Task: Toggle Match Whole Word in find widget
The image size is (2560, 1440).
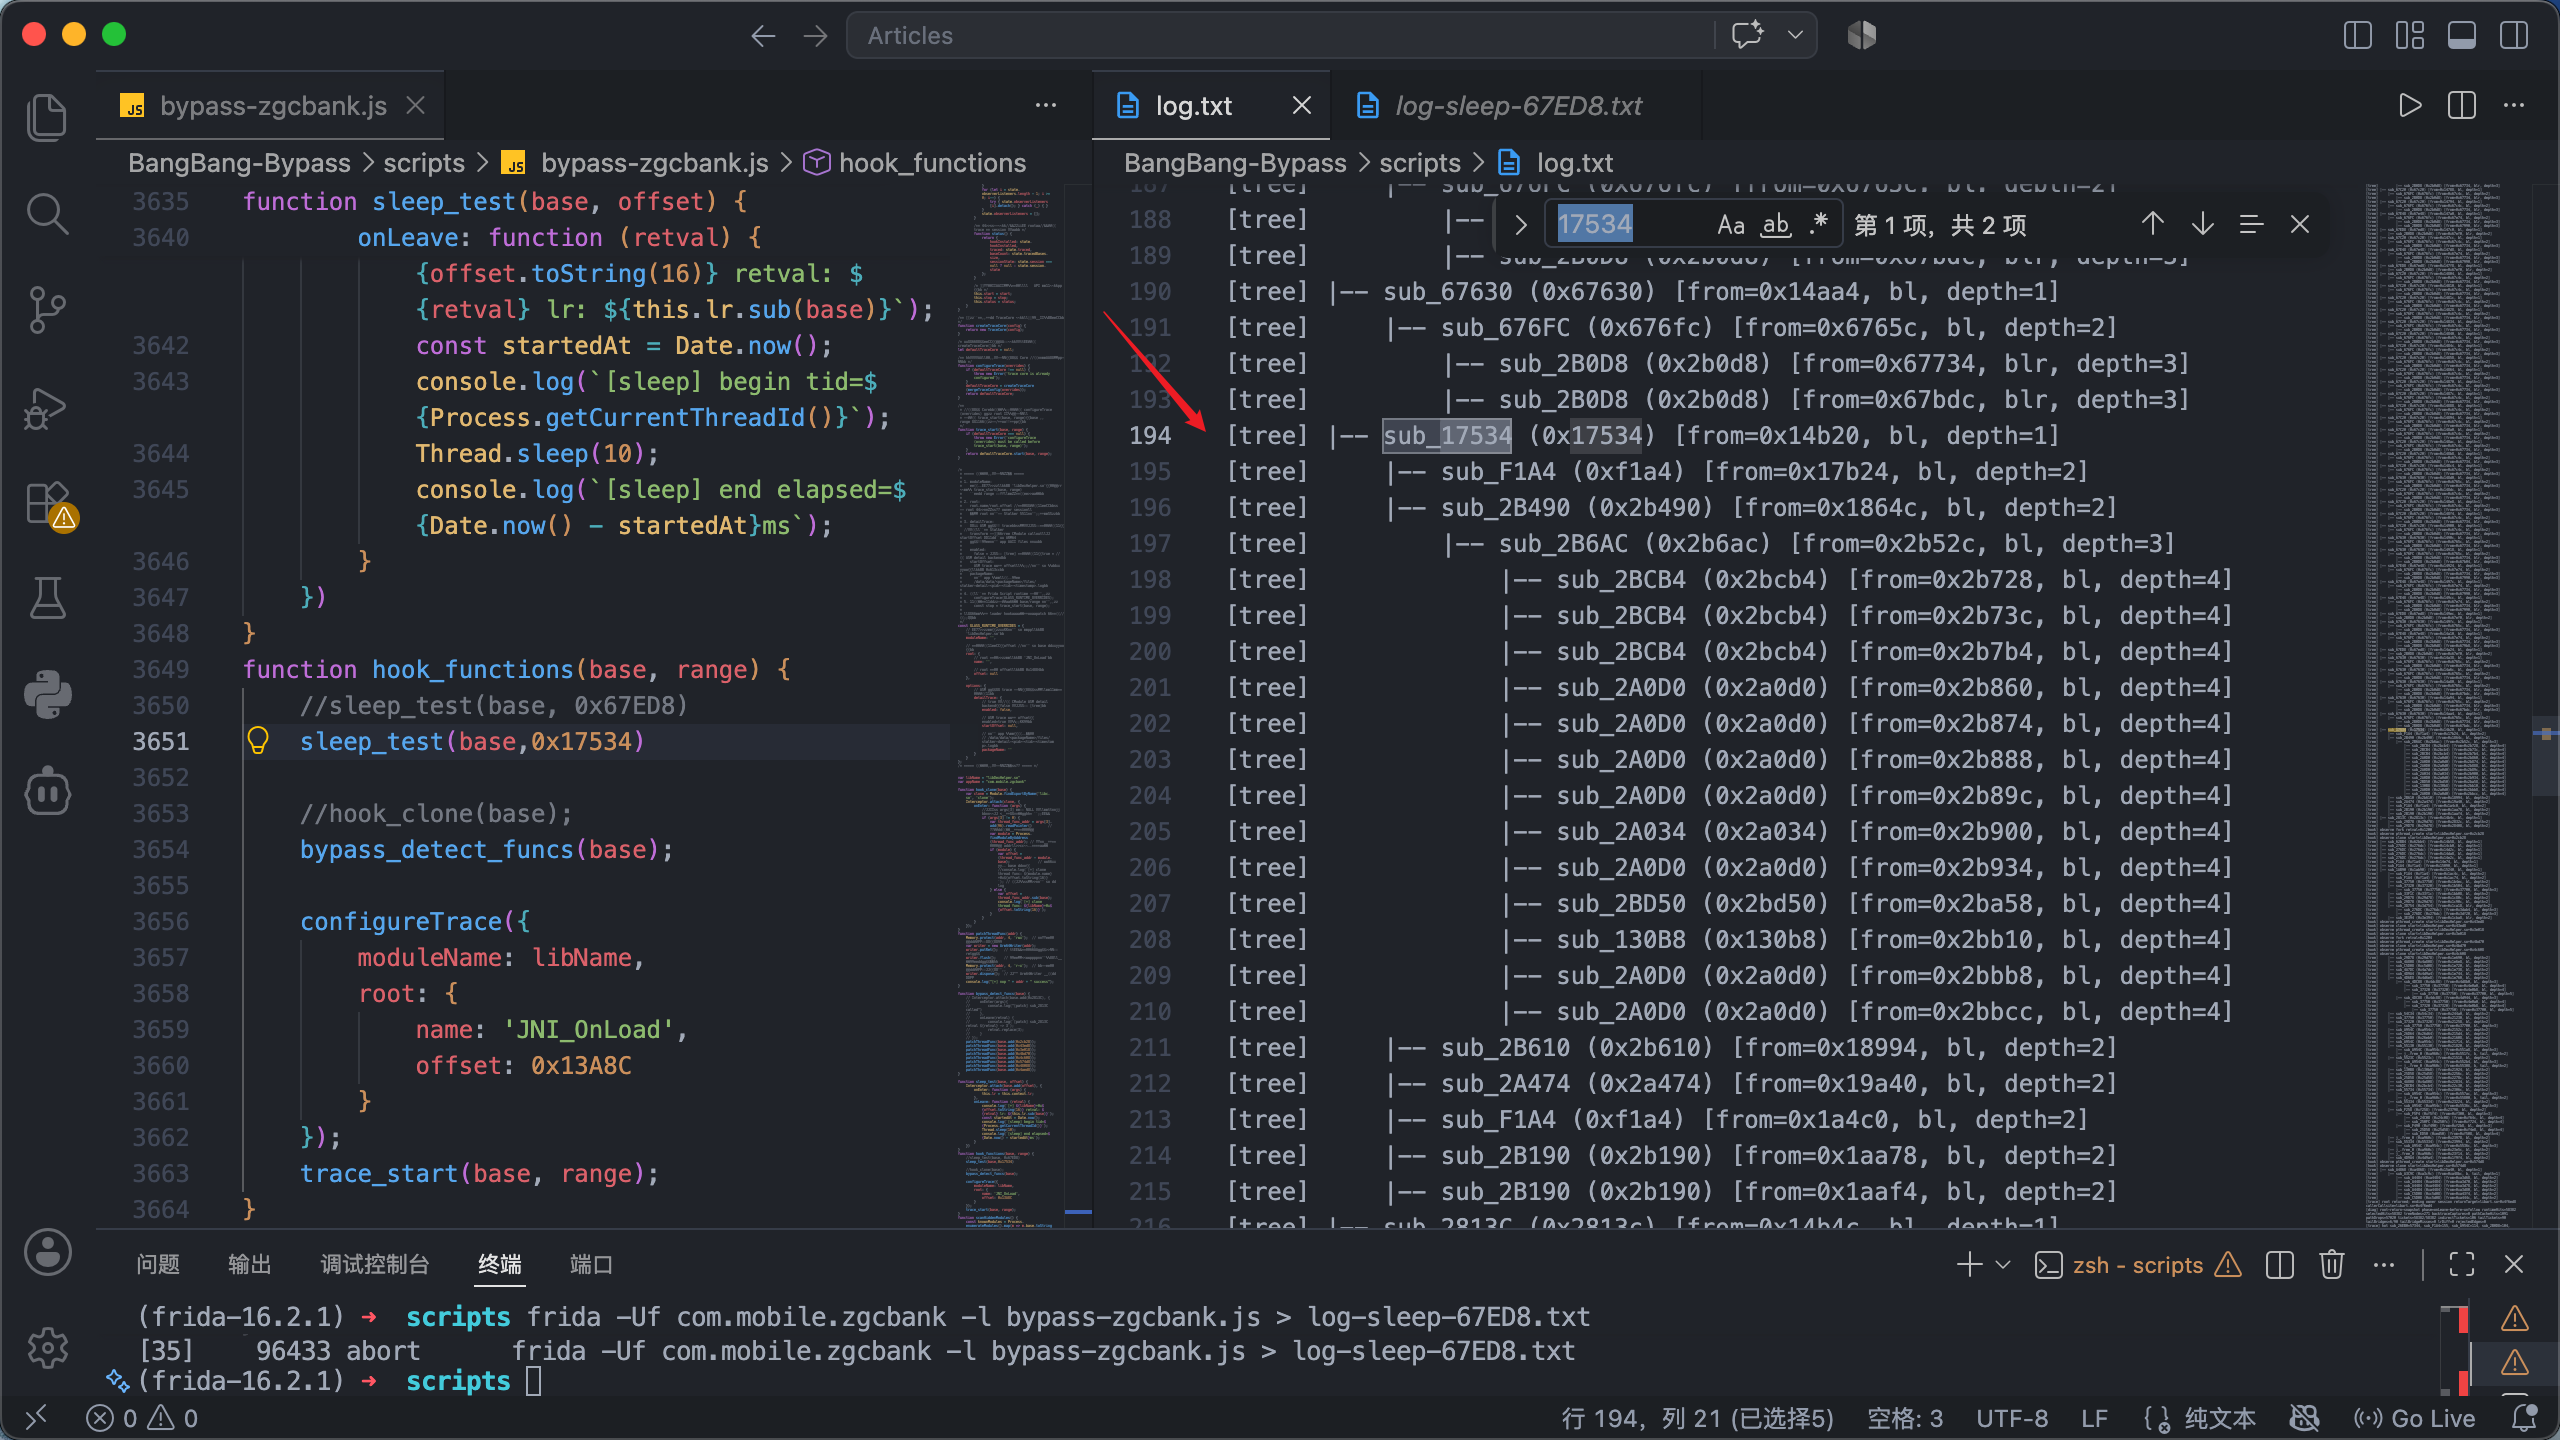Action: click(x=1775, y=224)
